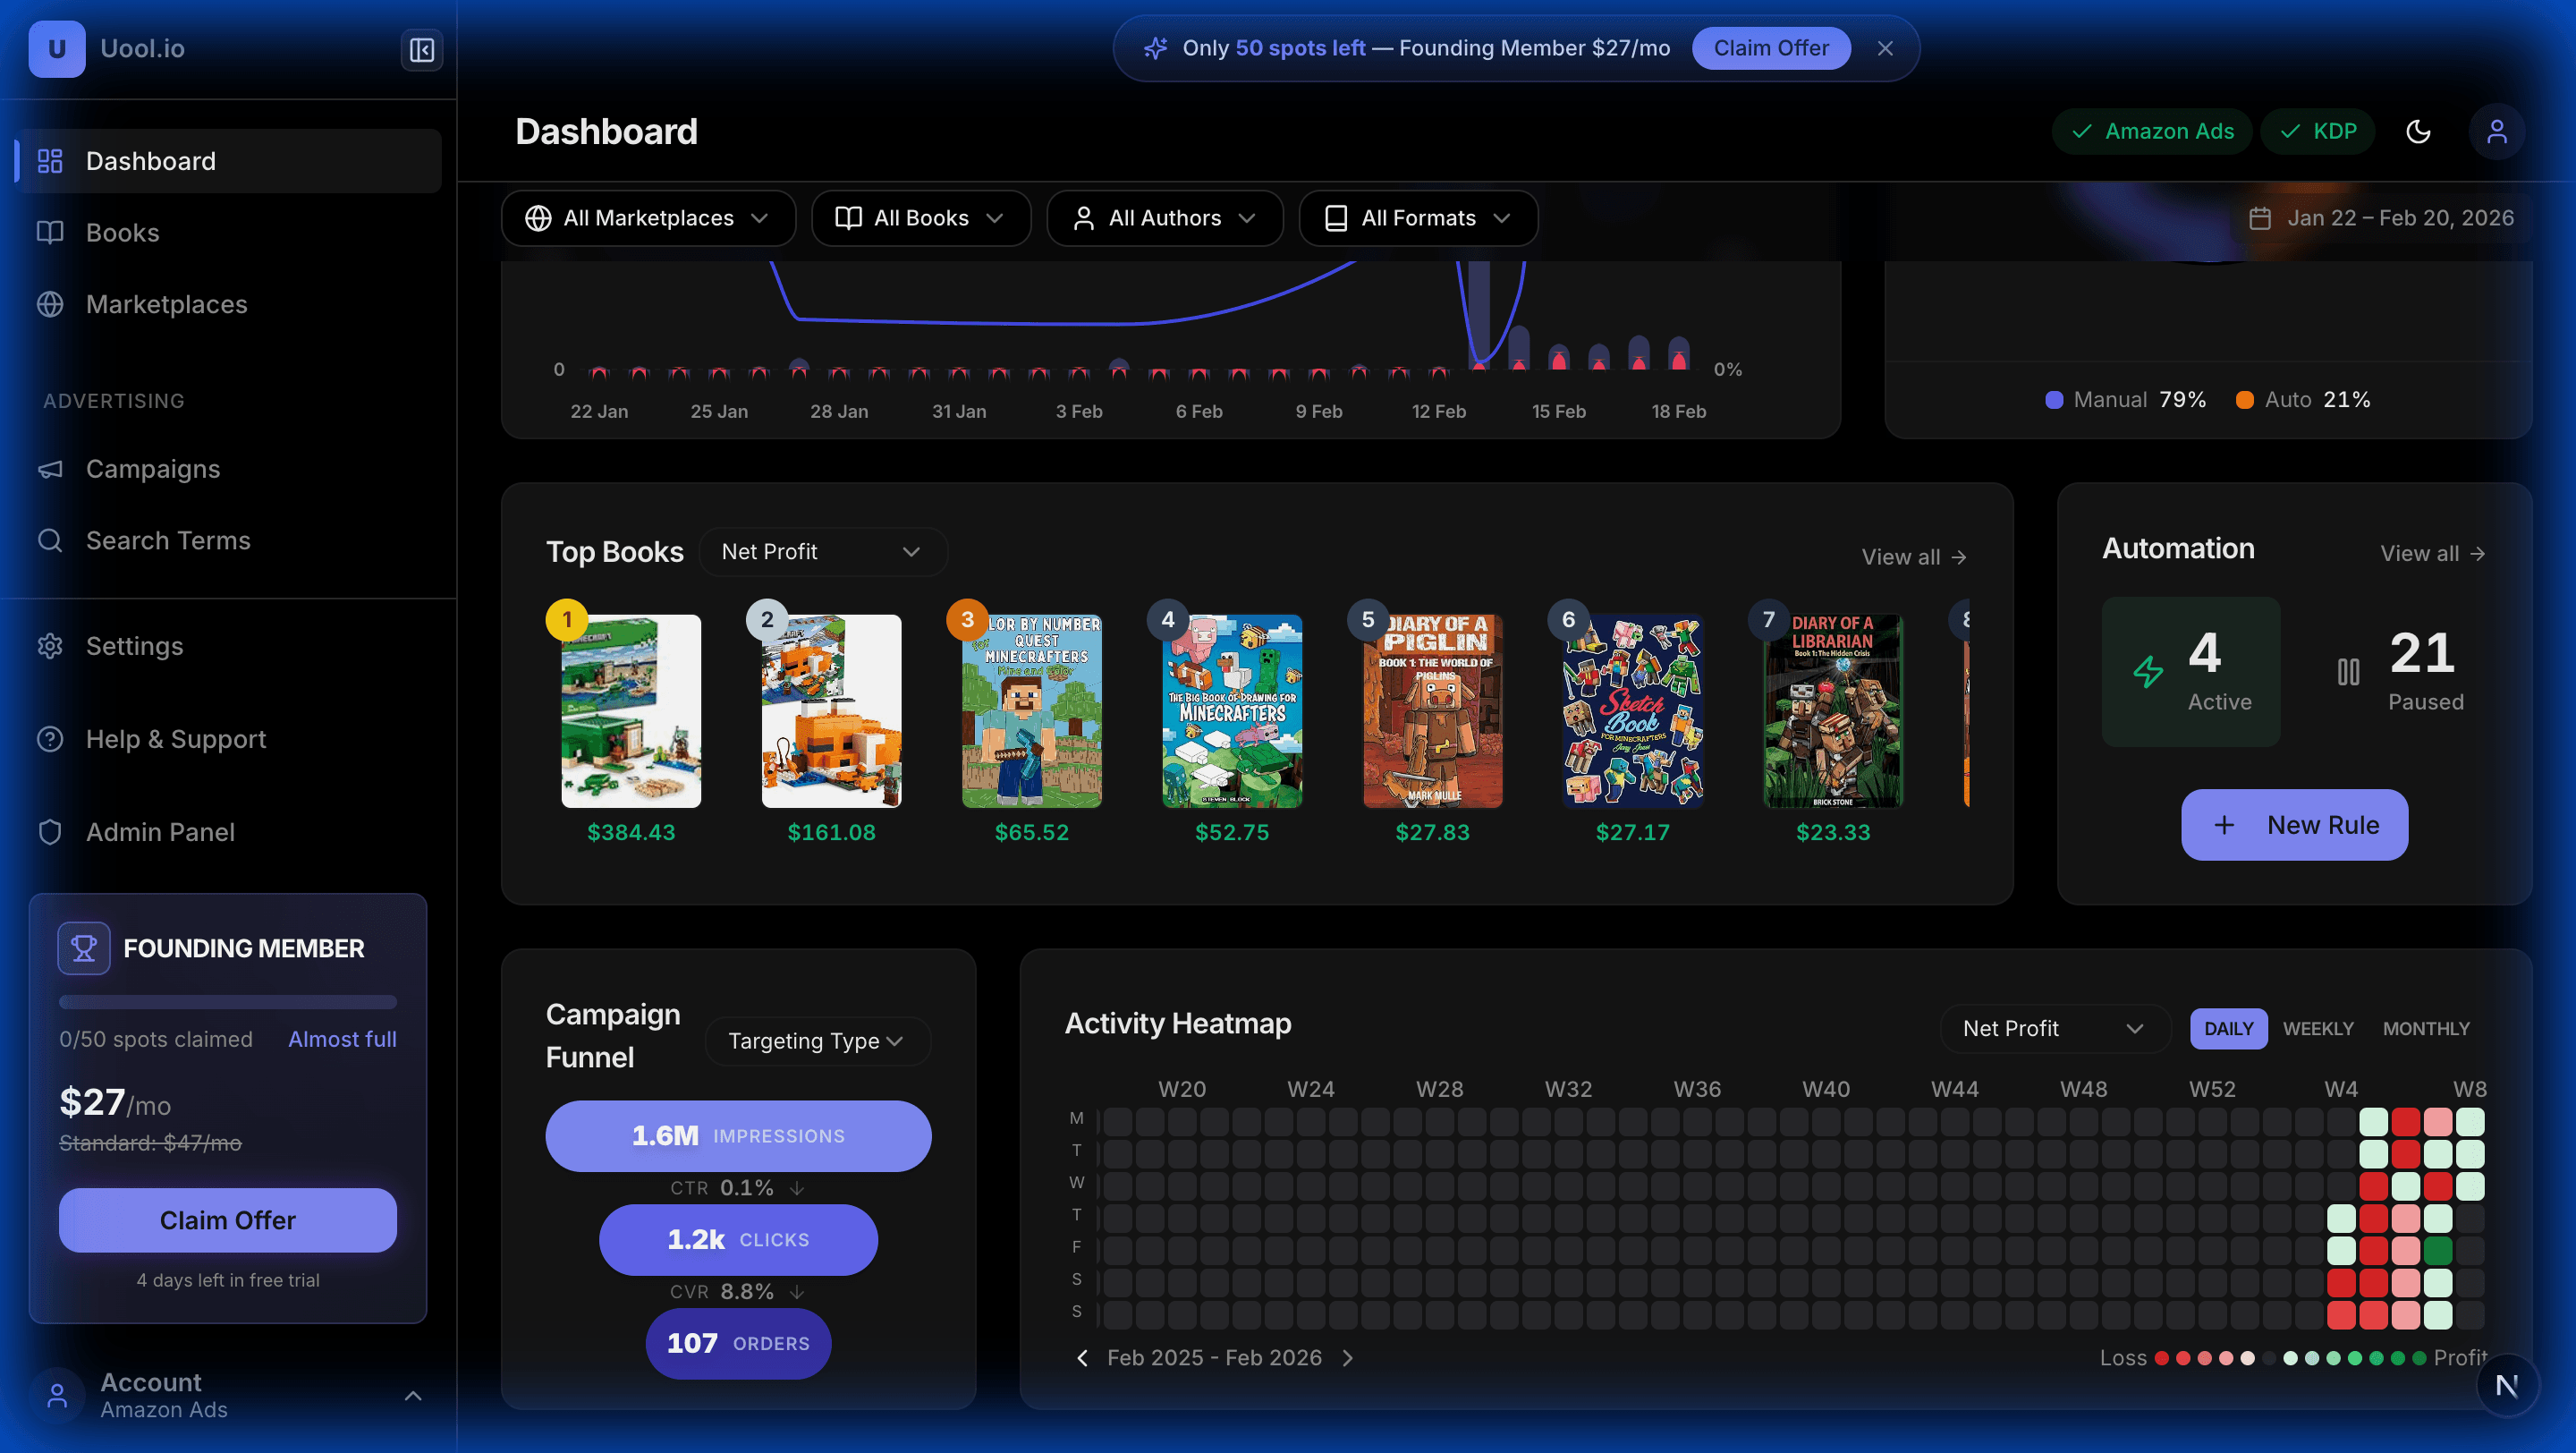This screenshot has height=1453, width=2576.
Task: Collapse the Account section at bottom left
Action: pos(412,1397)
